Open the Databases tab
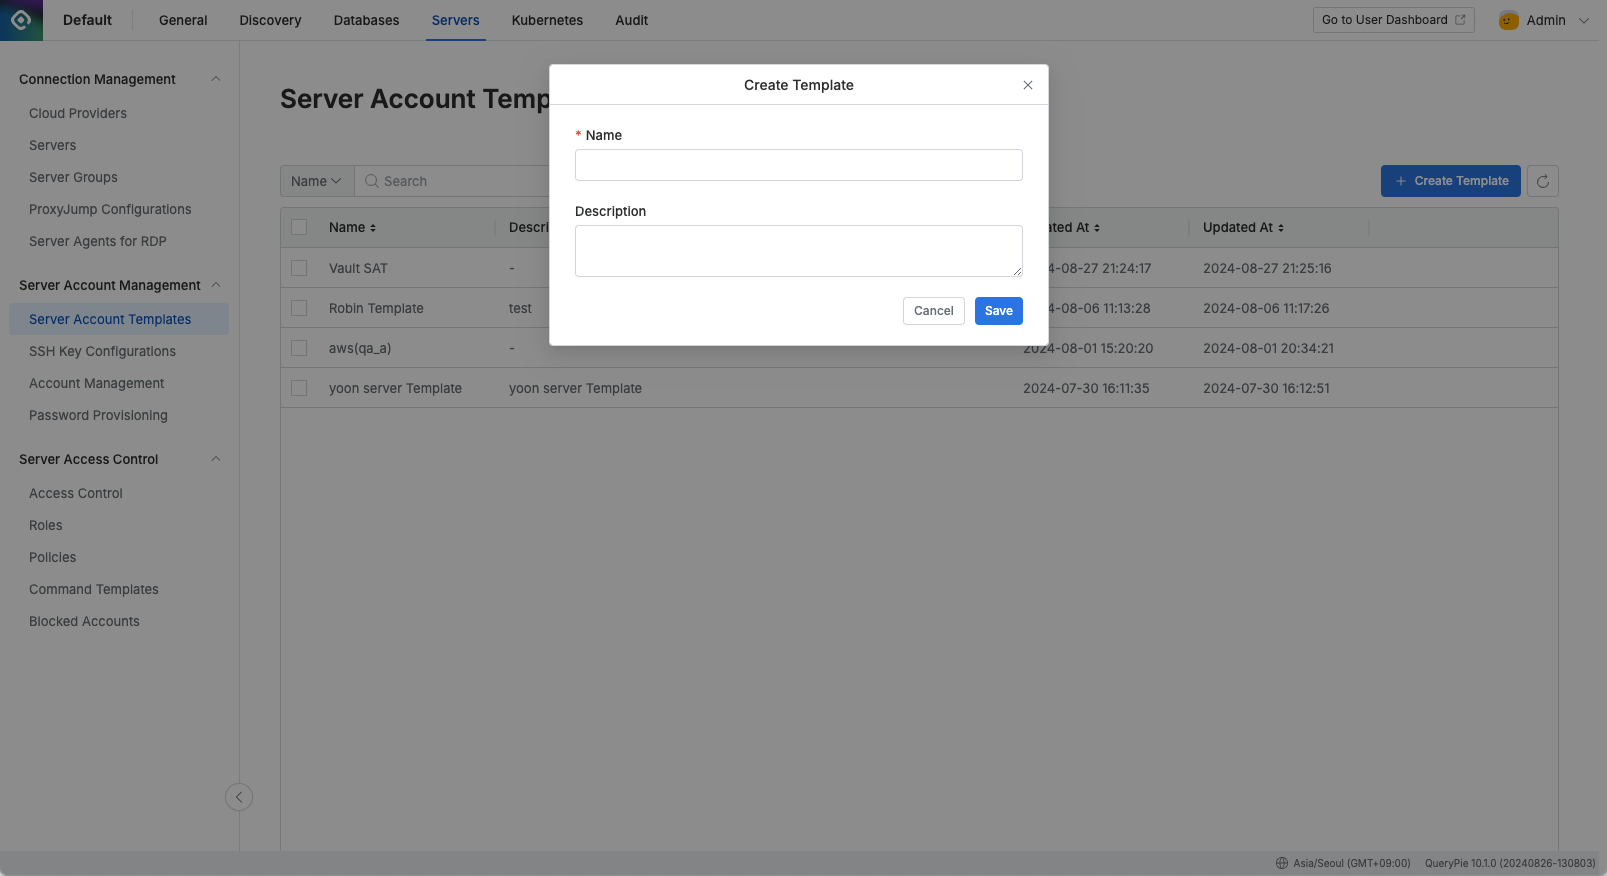1607x876 pixels. coord(366,20)
